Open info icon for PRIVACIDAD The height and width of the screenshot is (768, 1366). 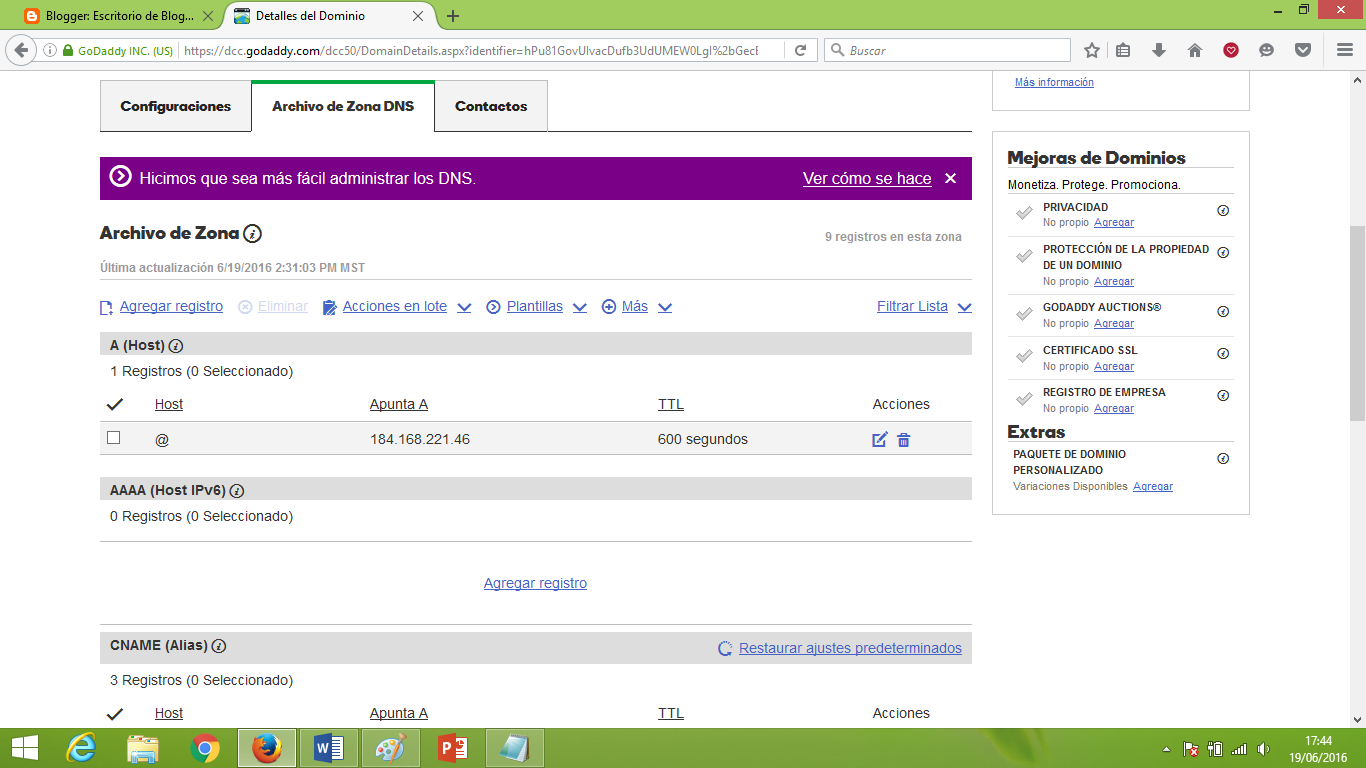[1223, 211]
